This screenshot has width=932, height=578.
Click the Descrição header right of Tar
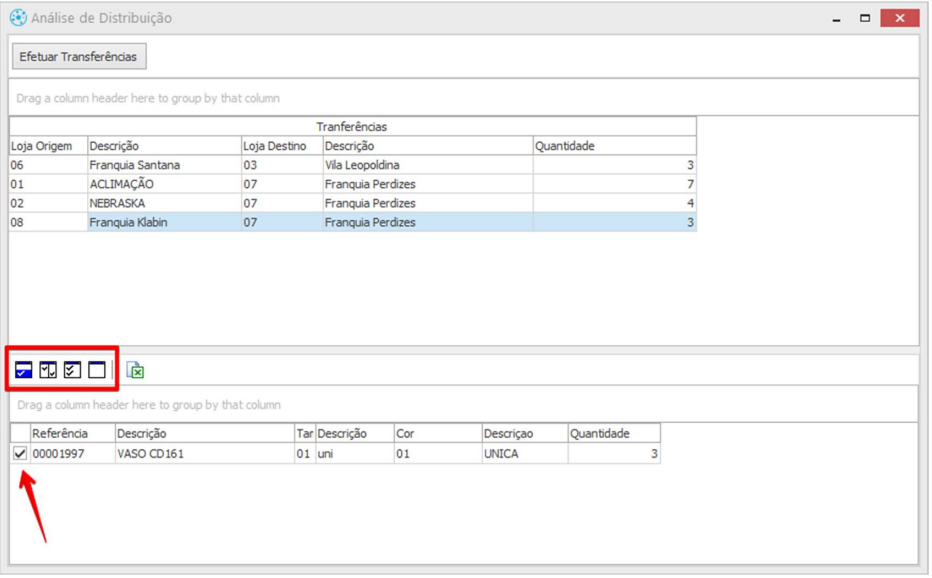click(355, 434)
